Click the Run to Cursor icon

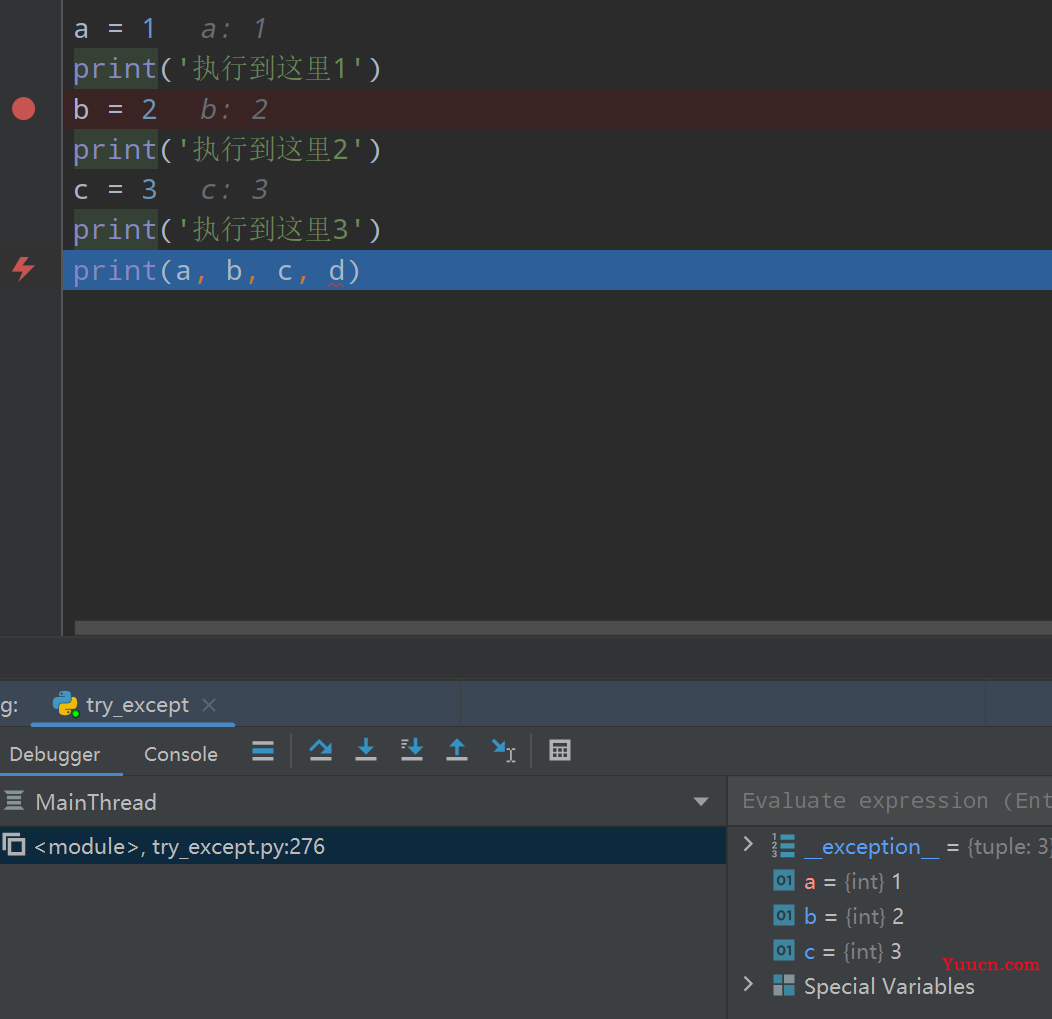click(x=503, y=750)
